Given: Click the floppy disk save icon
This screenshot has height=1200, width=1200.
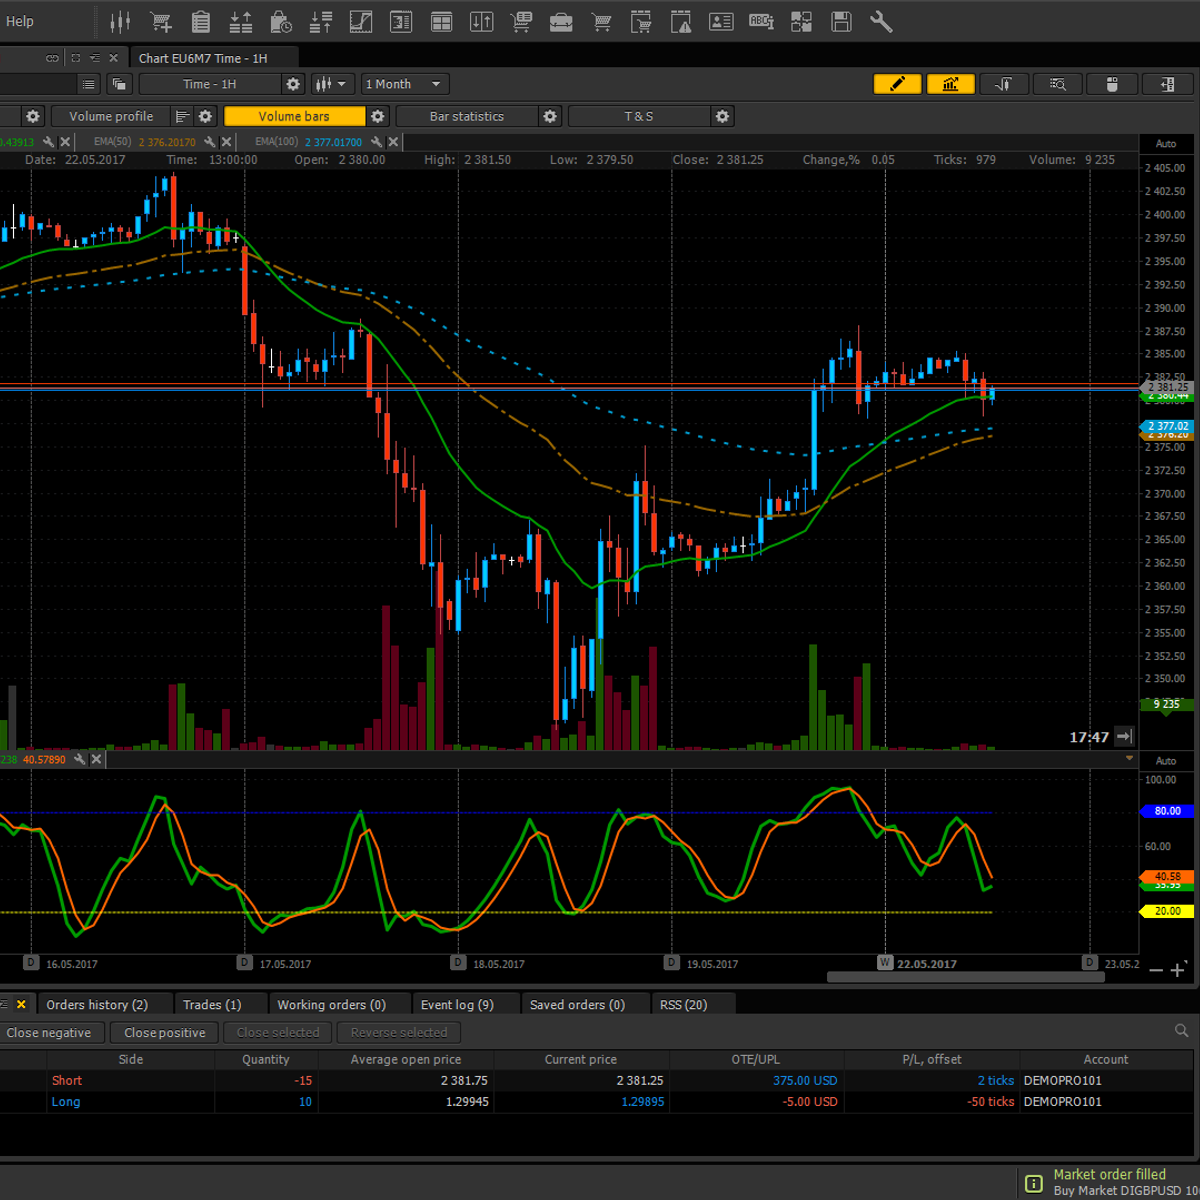Looking at the screenshot, I should [x=841, y=21].
